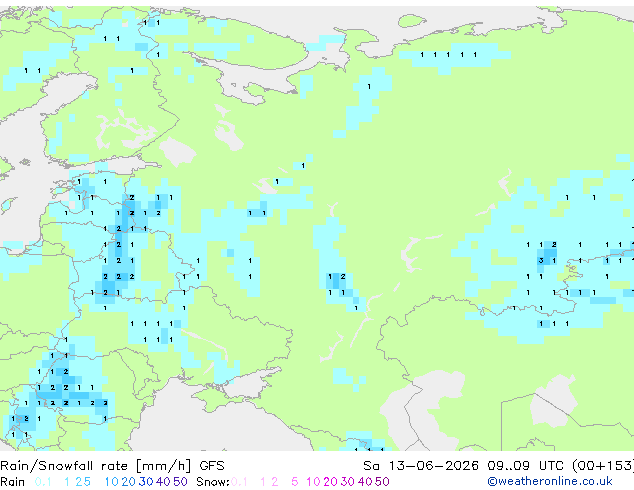Image resolution: width=634 pixels, height=490 pixels.
Task: Select the 30 value in Snow legend
Action: pyautogui.click(x=348, y=482)
